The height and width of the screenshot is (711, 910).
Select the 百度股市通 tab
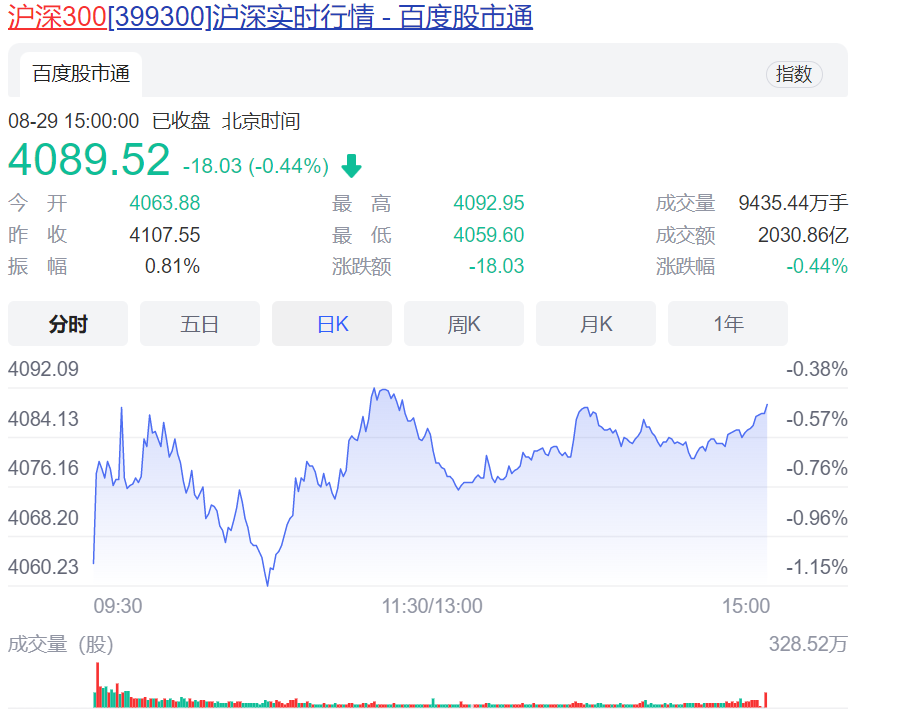[x=81, y=74]
